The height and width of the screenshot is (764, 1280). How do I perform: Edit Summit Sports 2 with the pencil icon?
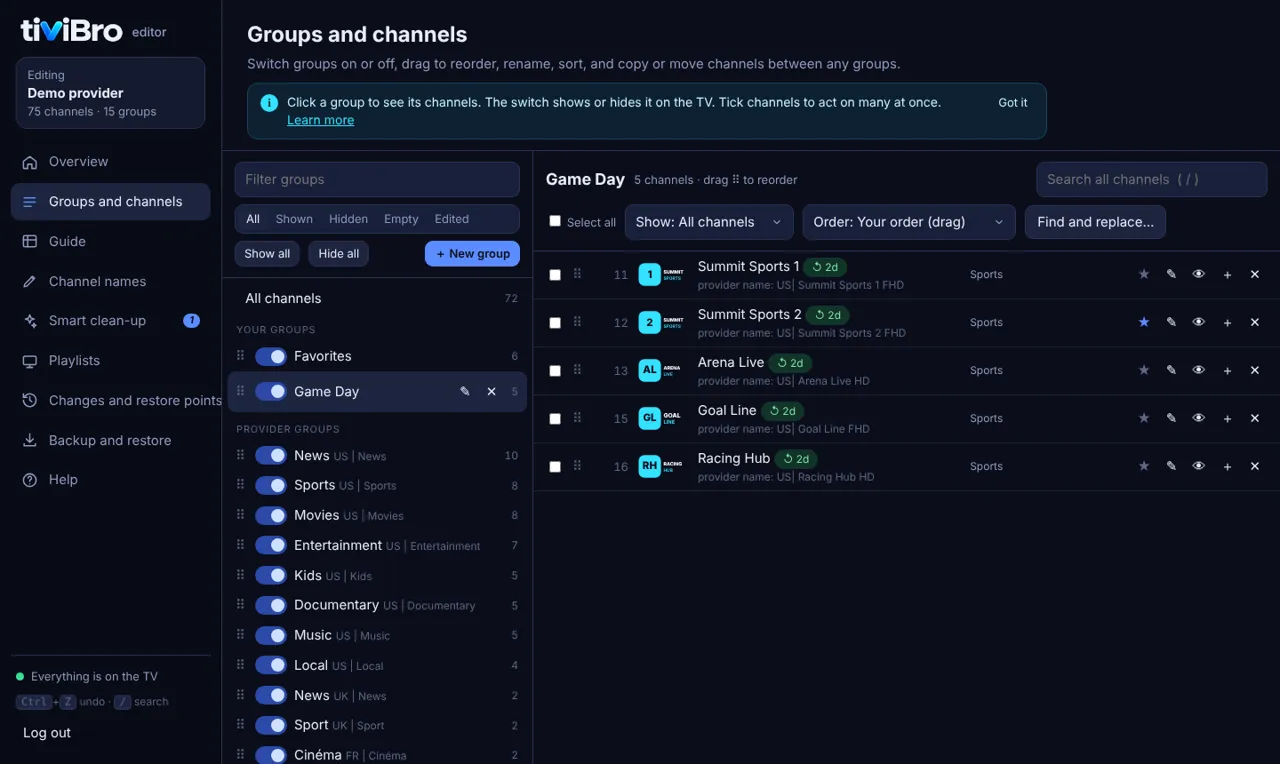coord(1171,323)
